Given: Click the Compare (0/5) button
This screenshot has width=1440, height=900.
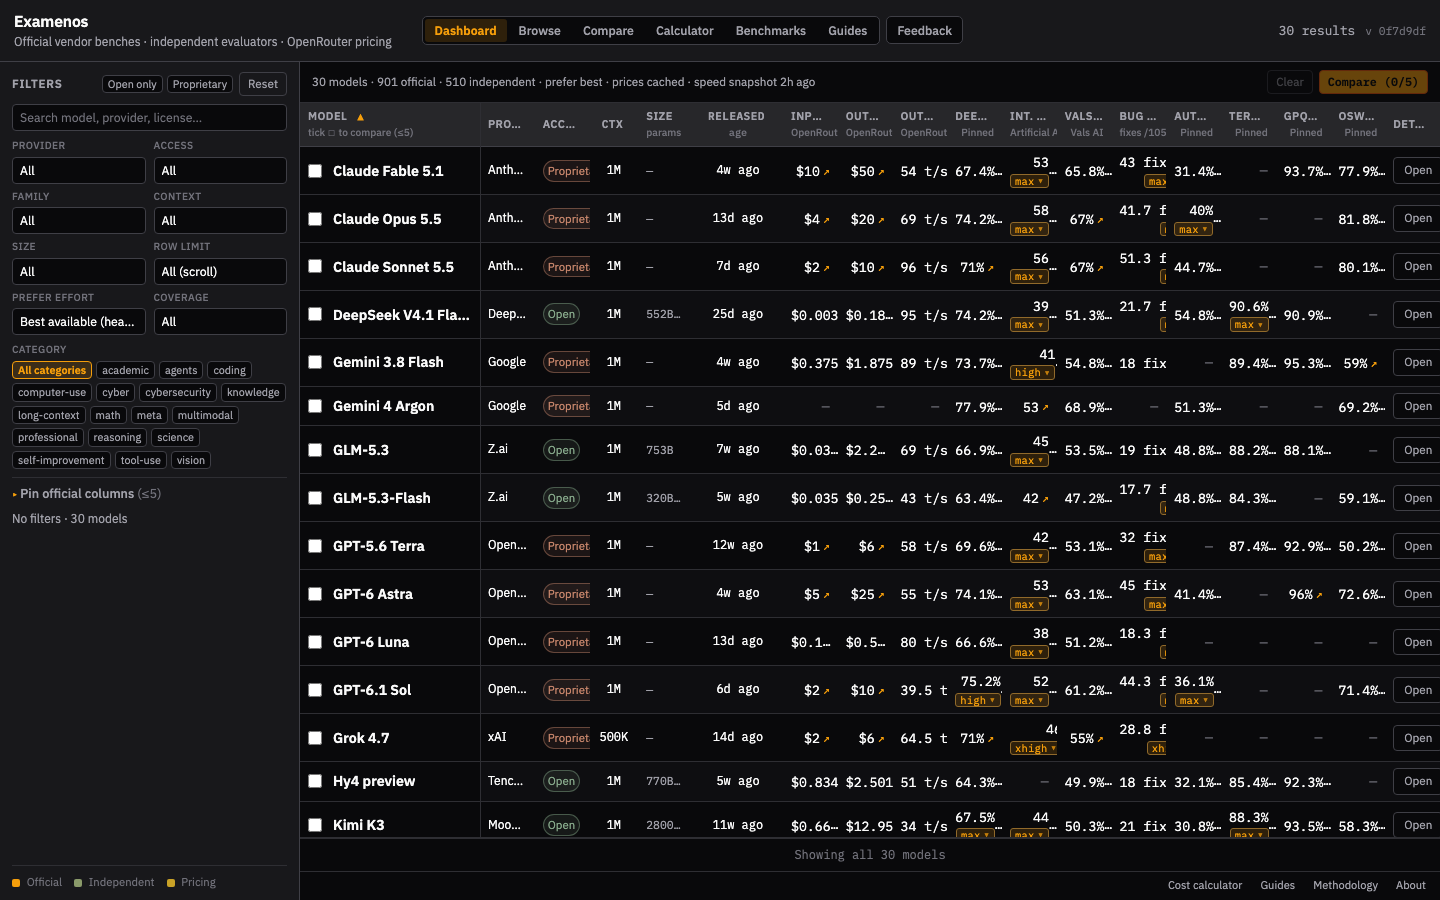Looking at the screenshot, I should coord(1373,82).
